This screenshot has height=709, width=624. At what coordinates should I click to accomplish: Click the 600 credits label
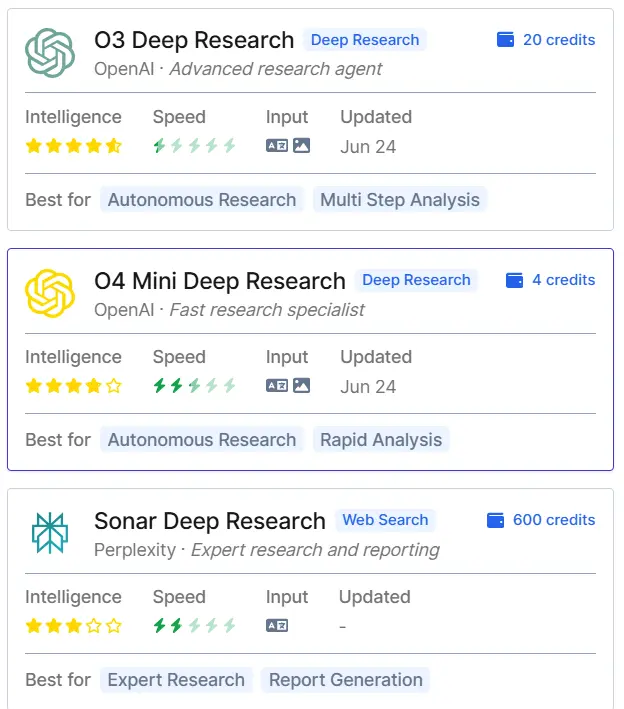(x=554, y=520)
